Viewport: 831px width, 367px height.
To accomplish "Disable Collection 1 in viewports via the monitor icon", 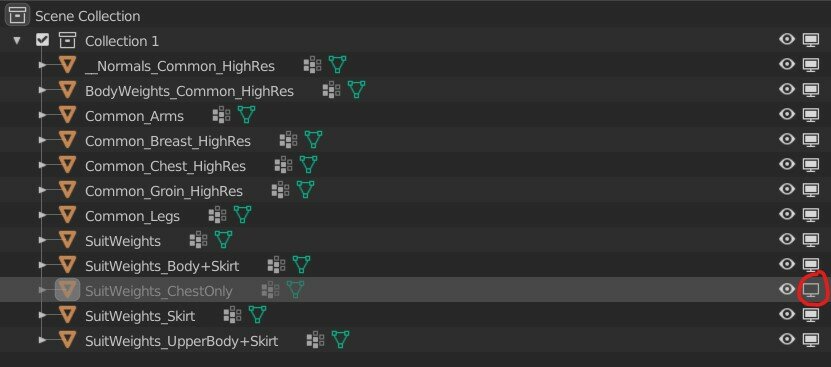I will point(810,40).
